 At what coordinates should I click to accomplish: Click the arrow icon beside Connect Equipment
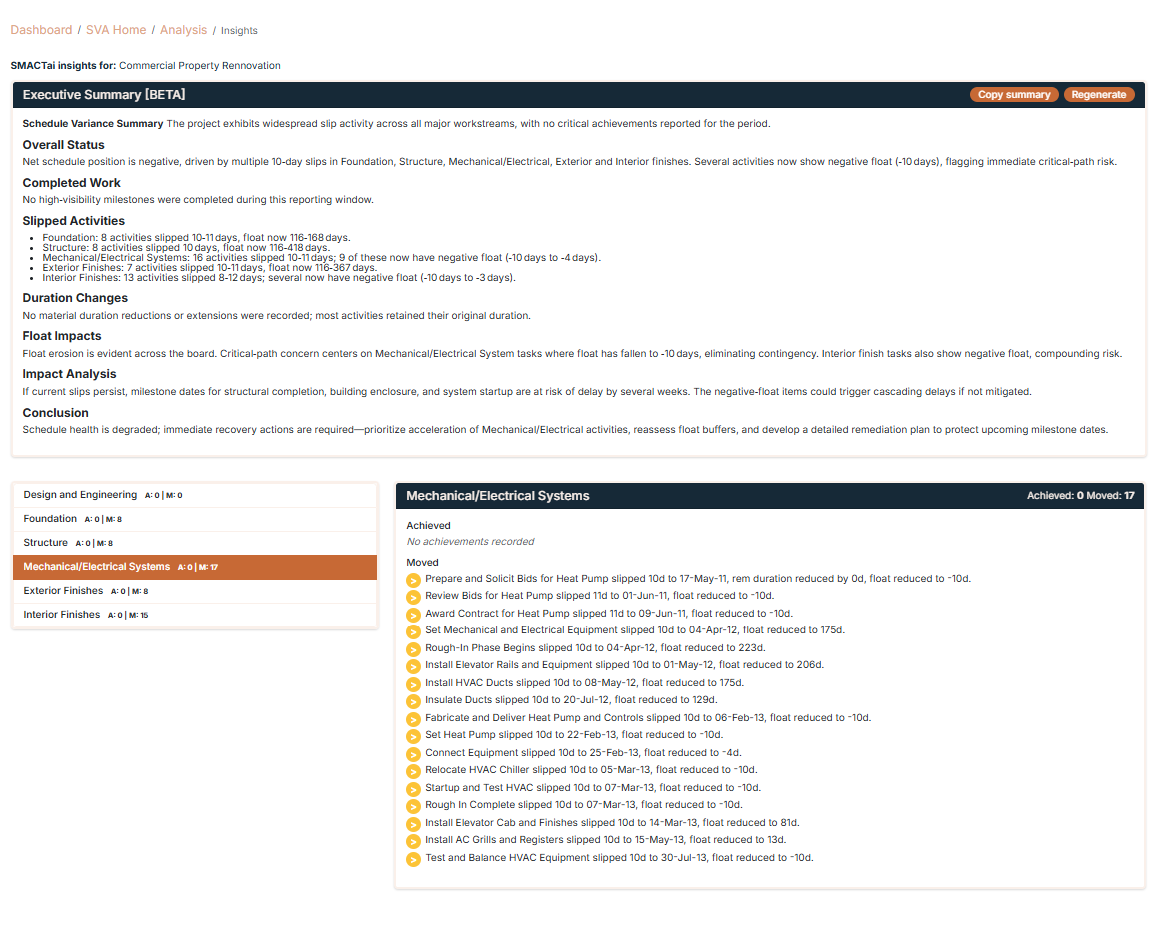coord(413,752)
